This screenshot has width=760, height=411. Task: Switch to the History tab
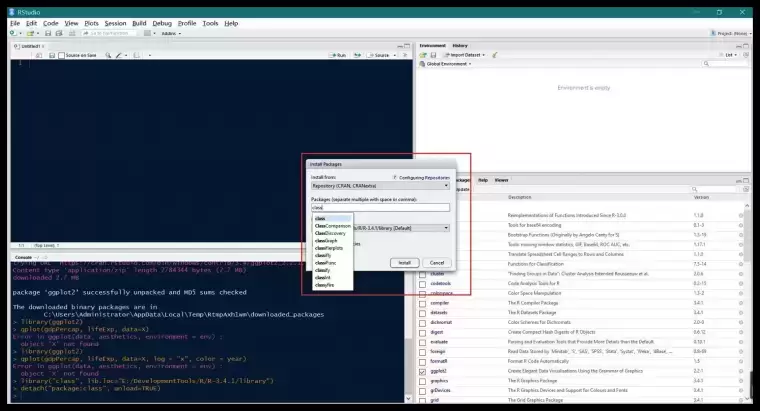coord(460,46)
